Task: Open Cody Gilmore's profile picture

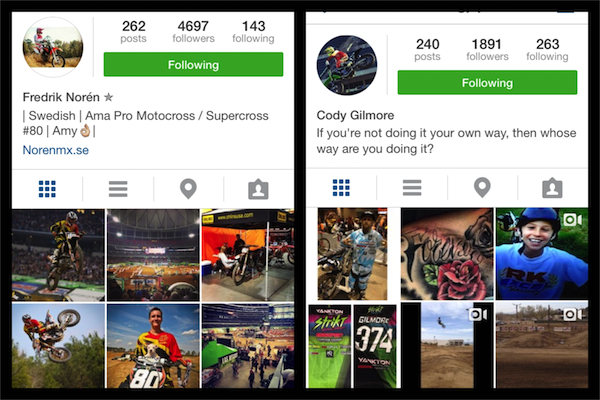Action: tap(347, 65)
